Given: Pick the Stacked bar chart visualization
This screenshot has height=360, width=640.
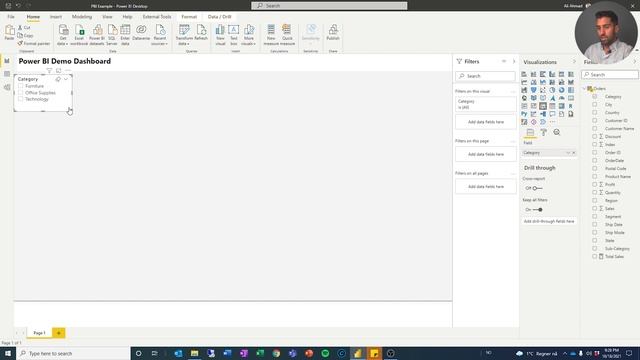Looking at the screenshot, I should [524, 74].
